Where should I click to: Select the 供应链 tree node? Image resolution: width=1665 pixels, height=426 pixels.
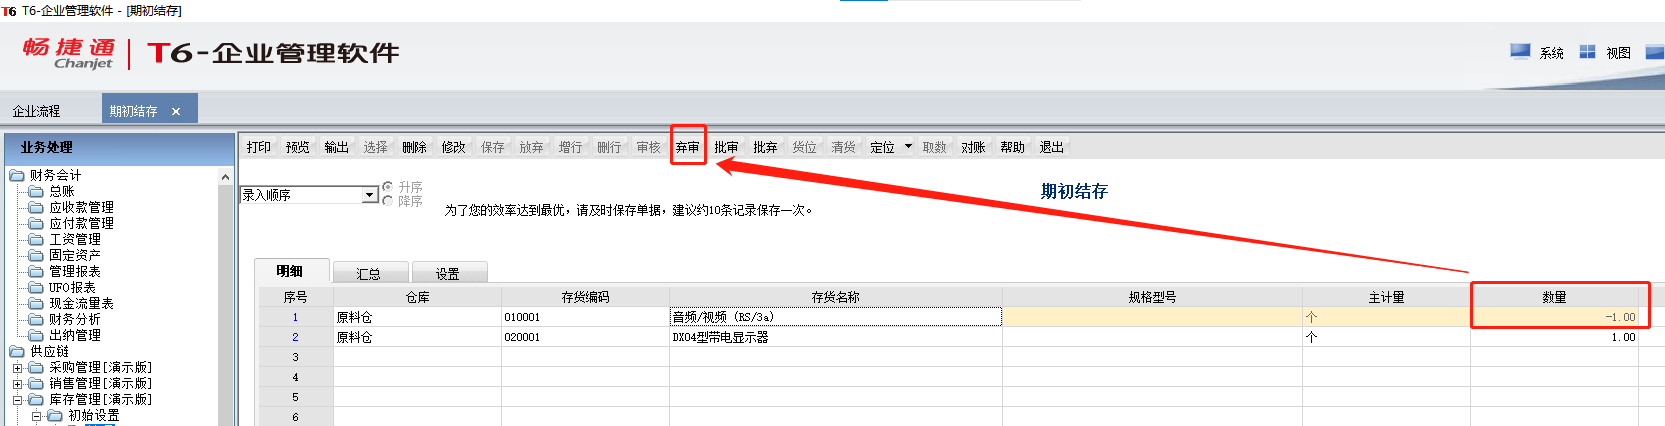pos(49,351)
